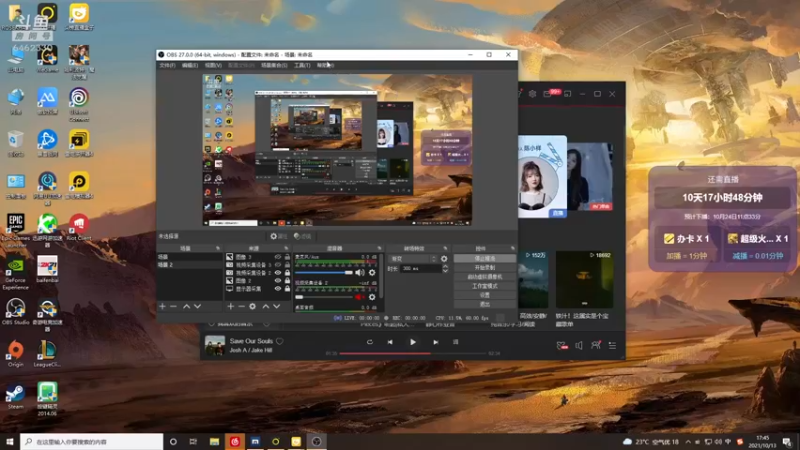Open source properties gear in sources toolbar
Viewport: 800px width, 450px height.
click(253, 306)
